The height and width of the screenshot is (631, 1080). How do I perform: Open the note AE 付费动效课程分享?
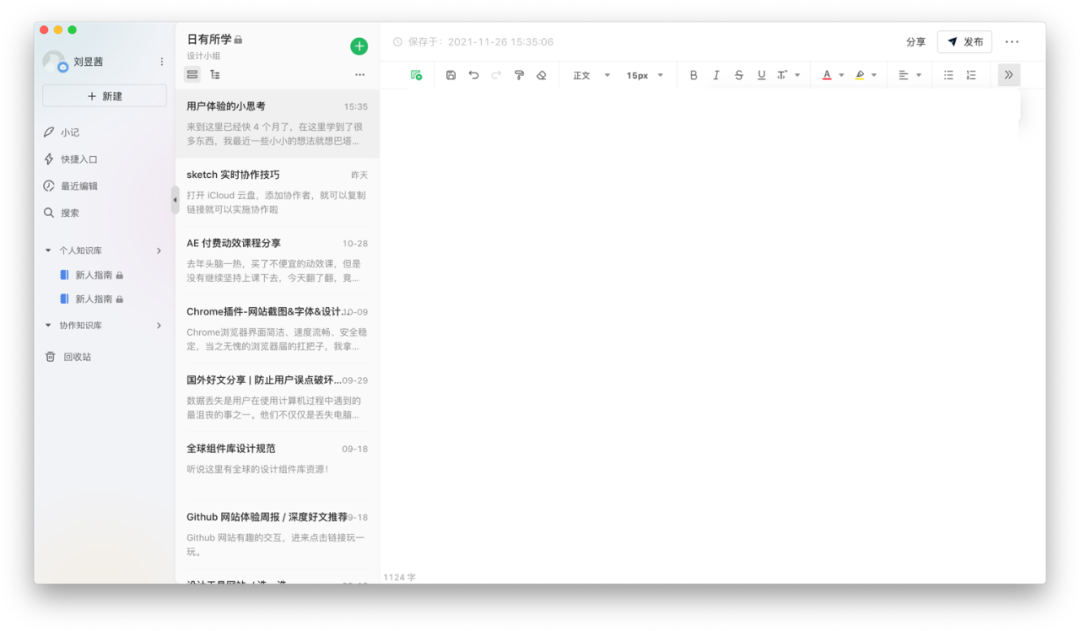277,260
